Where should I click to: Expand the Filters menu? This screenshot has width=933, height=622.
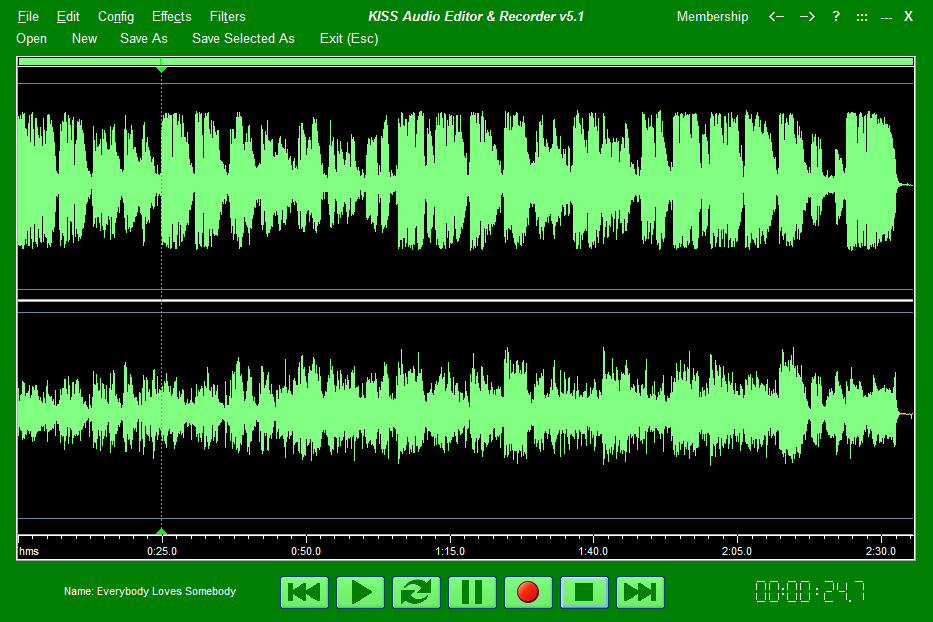(227, 16)
